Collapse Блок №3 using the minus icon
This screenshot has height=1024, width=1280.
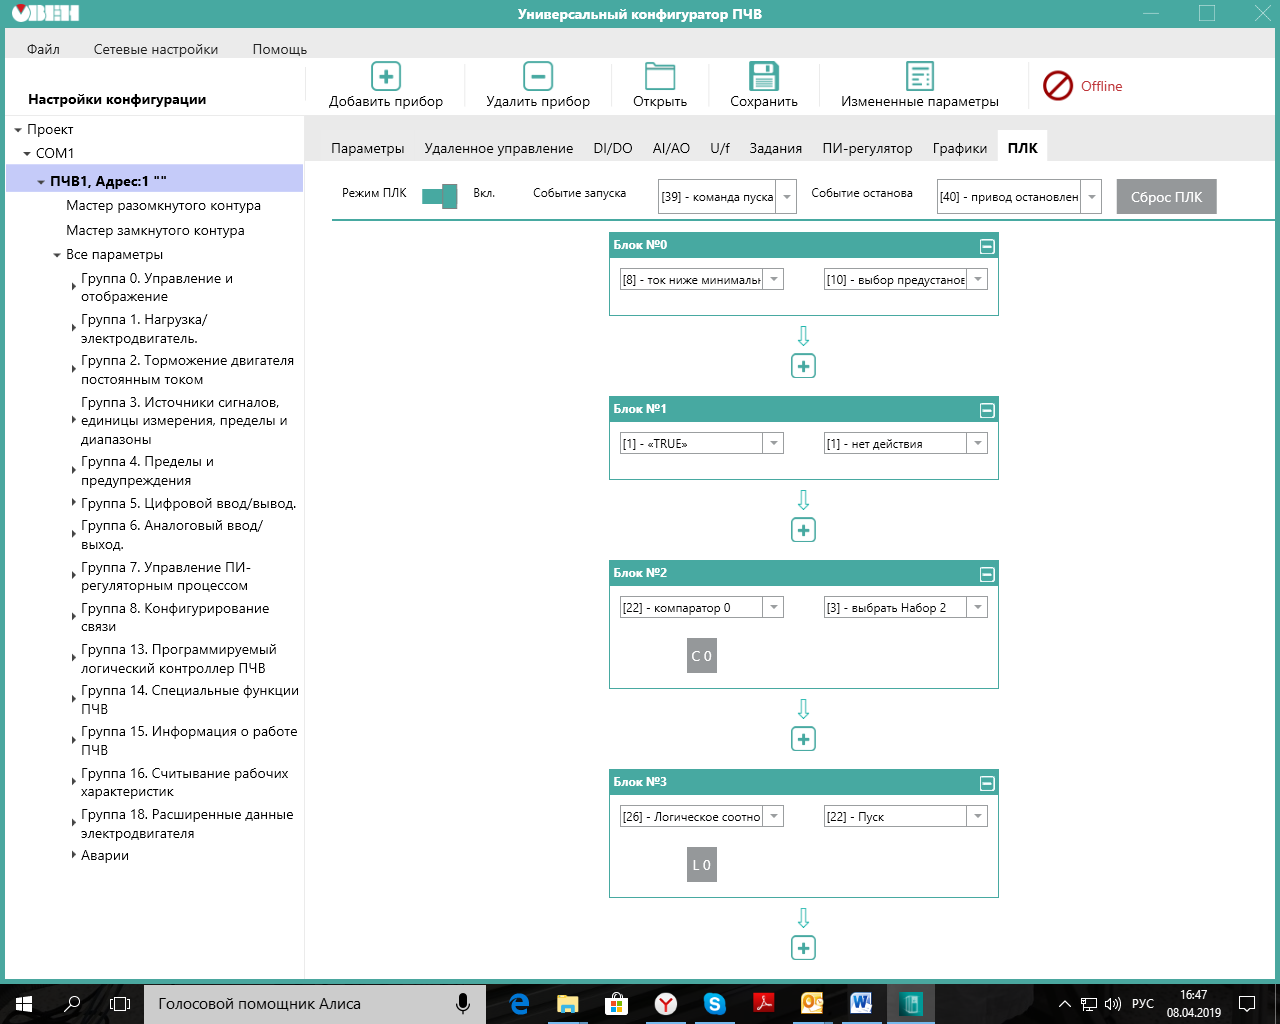(986, 783)
